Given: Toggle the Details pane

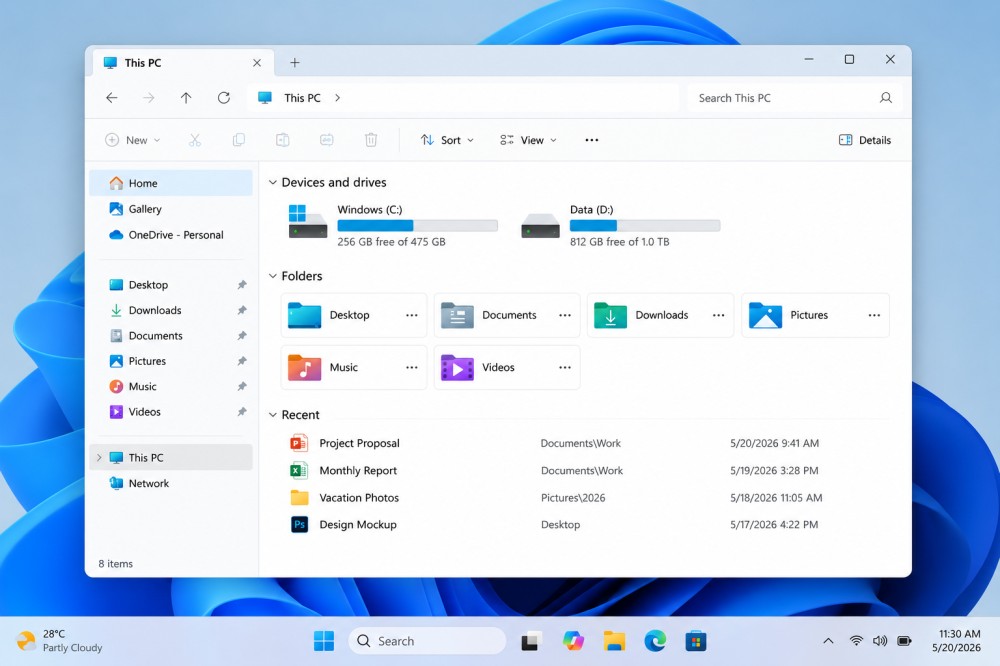Looking at the screenshot, I should coord(865,140).
